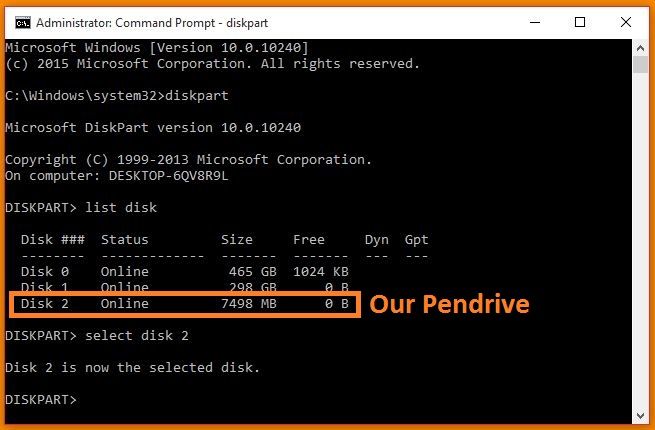655x430 pixels.
Task: Click the Status column header
Action: pos(124,240)
